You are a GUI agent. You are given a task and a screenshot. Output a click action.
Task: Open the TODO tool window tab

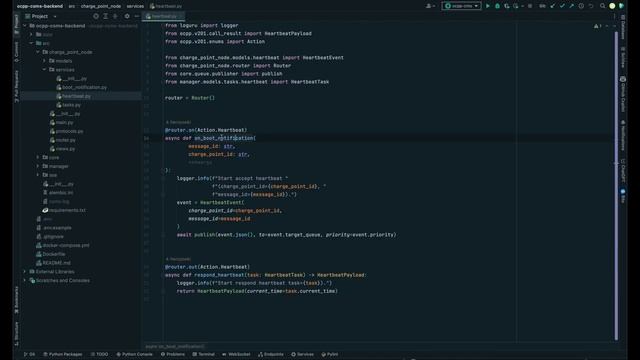(x=100, y=354)
